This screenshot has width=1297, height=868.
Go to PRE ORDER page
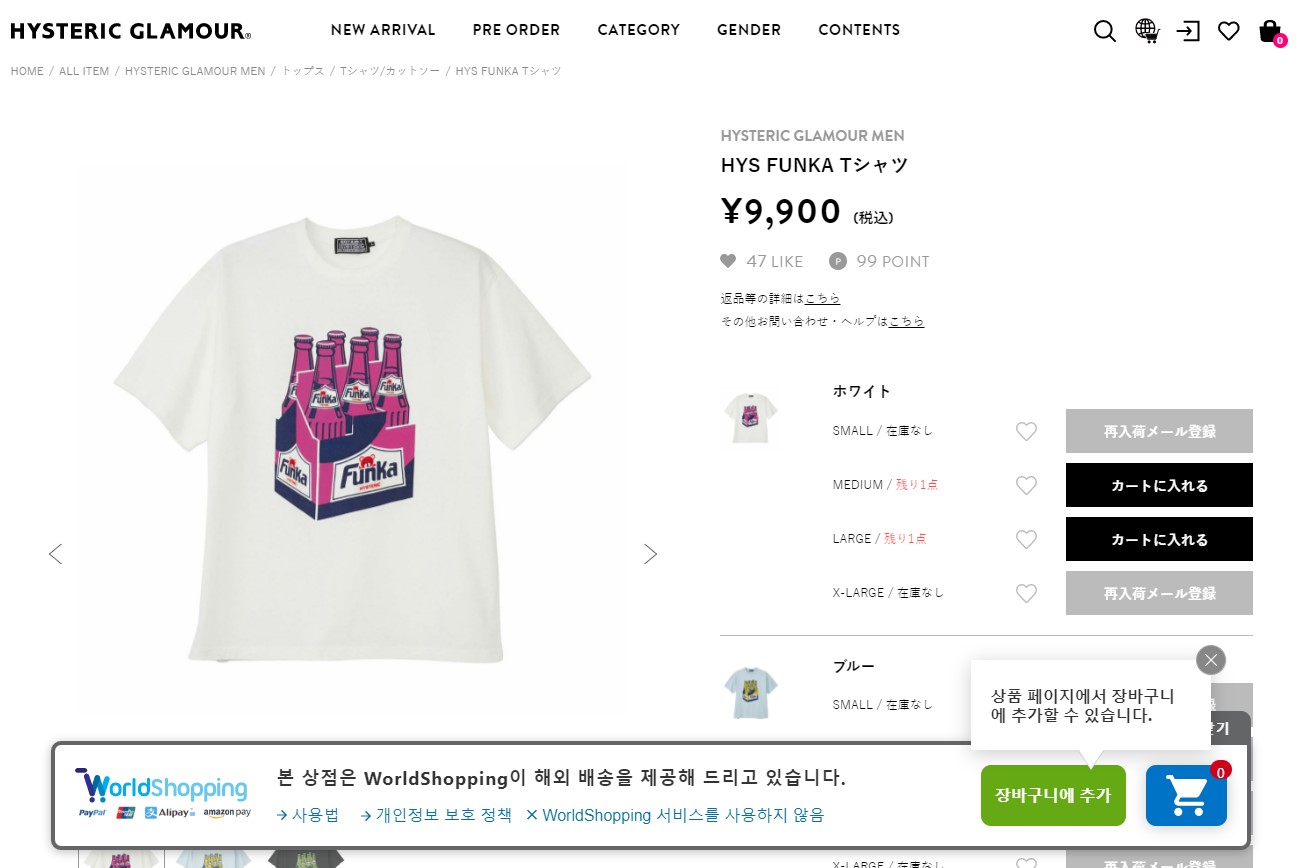(516, 30)
